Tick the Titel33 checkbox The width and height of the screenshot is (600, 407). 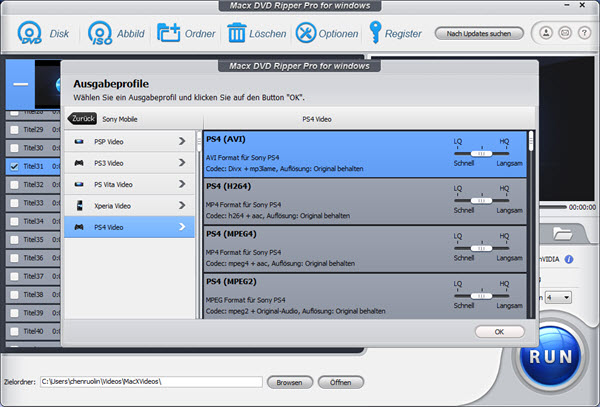tap(14, 203)
